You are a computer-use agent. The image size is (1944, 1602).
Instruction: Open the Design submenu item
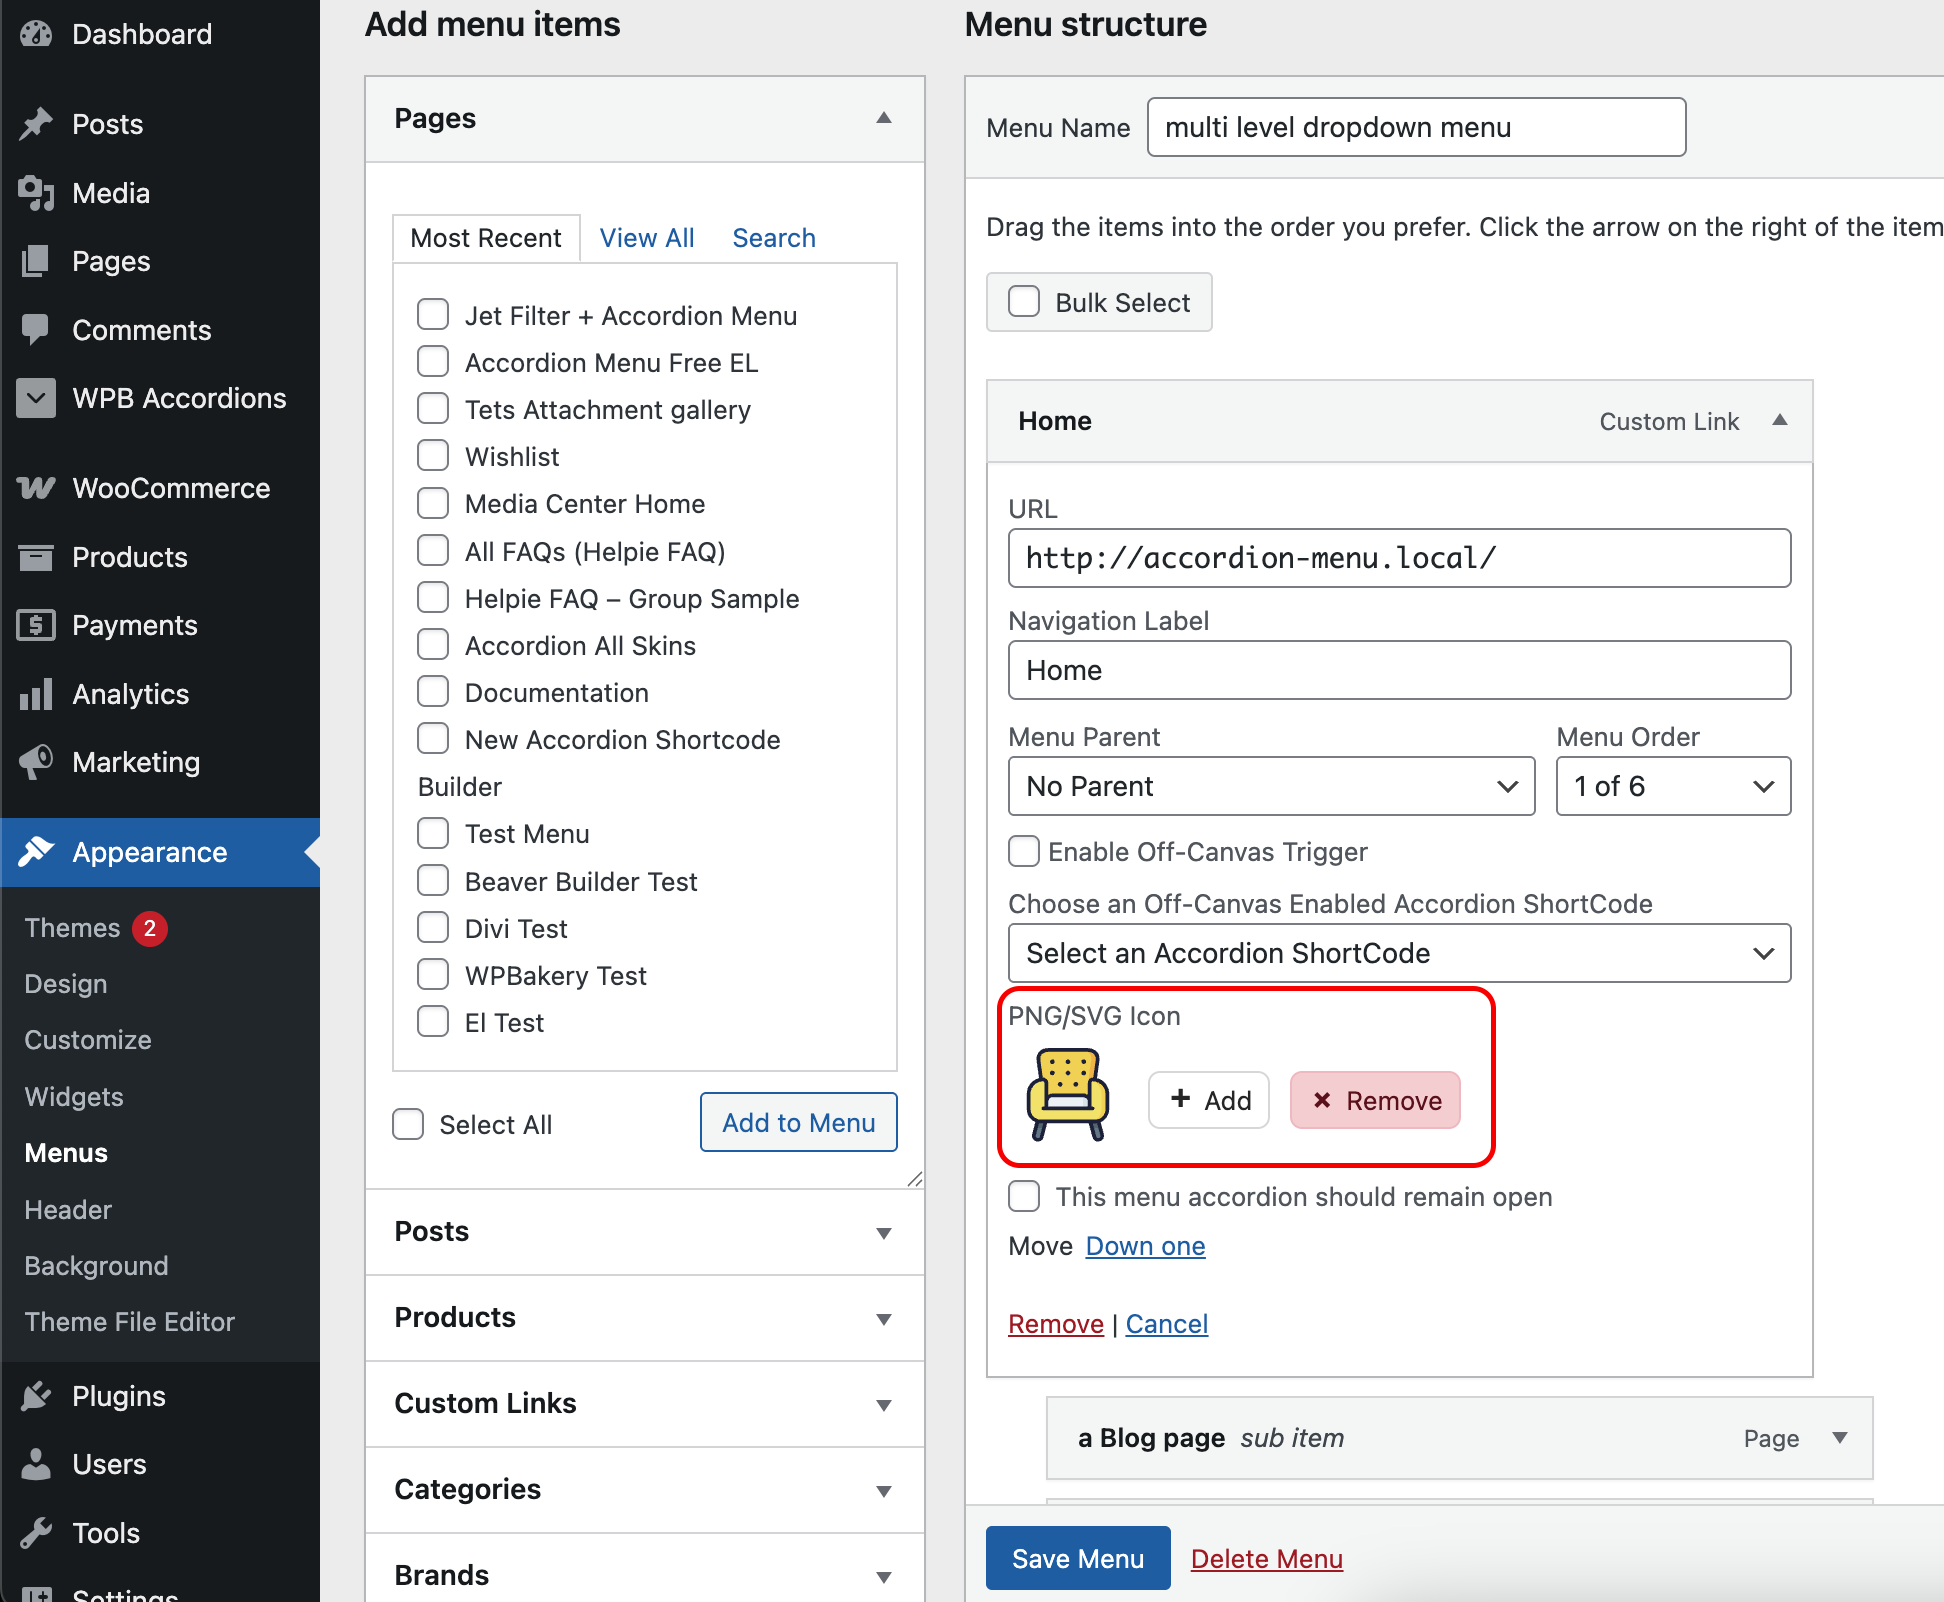[x=66, y=984]
